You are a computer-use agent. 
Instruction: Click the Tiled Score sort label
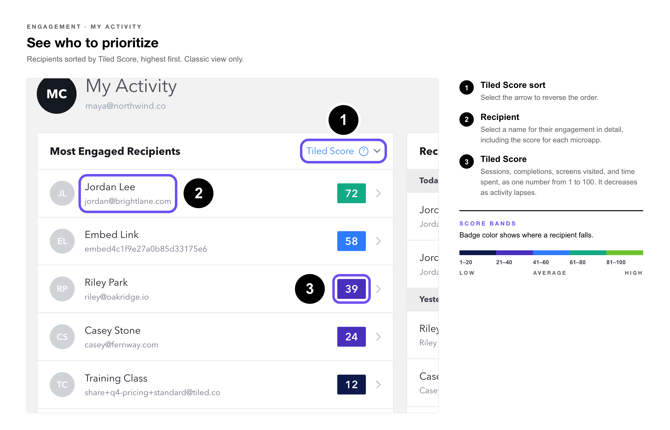coord(330,151)
